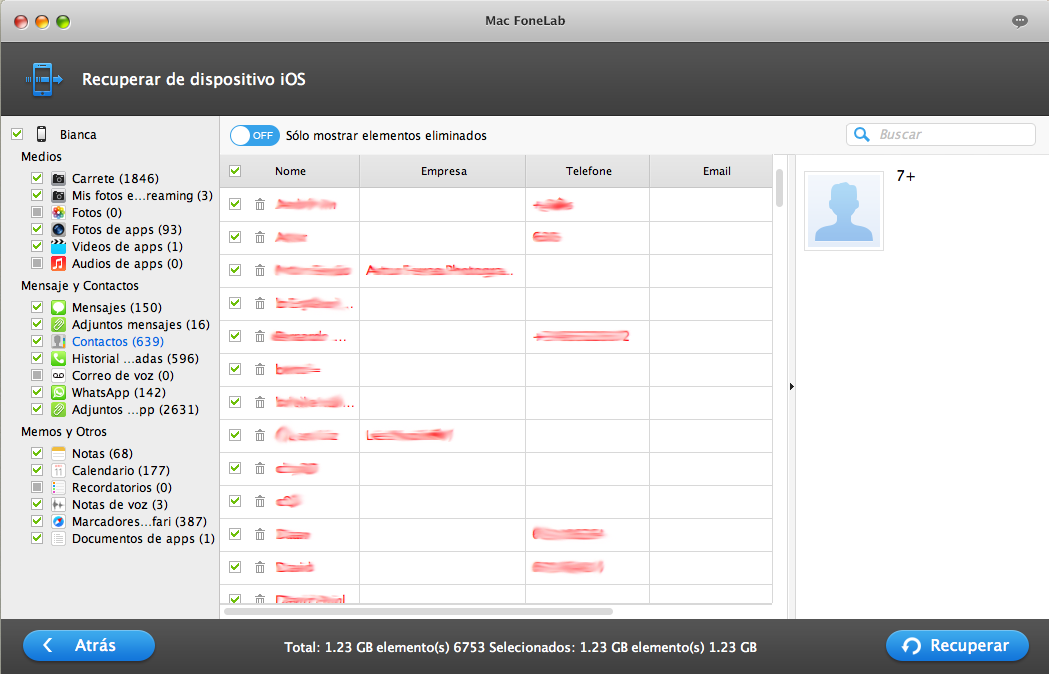
Task: Click the Notas icon
Action: tap(59, 453)
